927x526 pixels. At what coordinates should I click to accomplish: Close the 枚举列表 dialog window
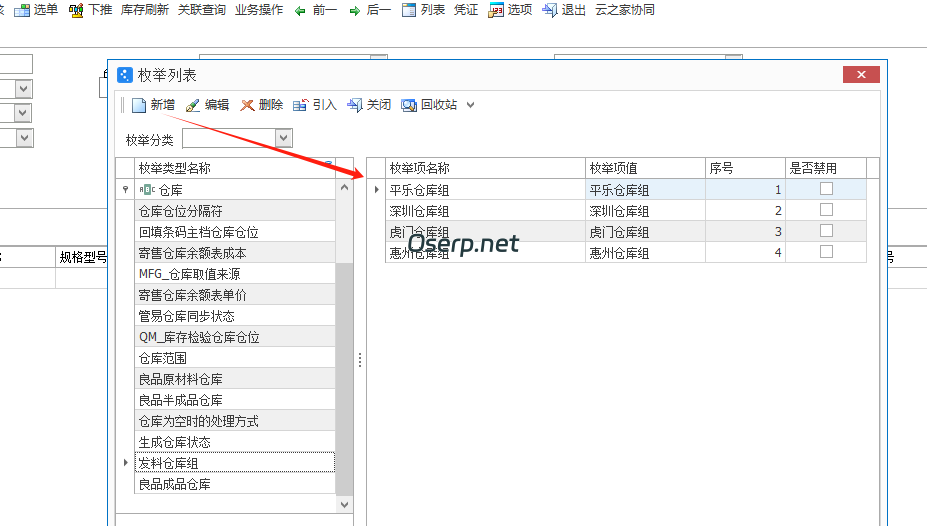pyautogui.click(x=861, y=74)
